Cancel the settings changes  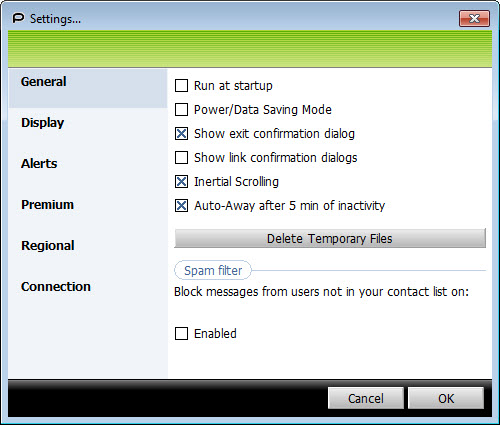[366, 398]
